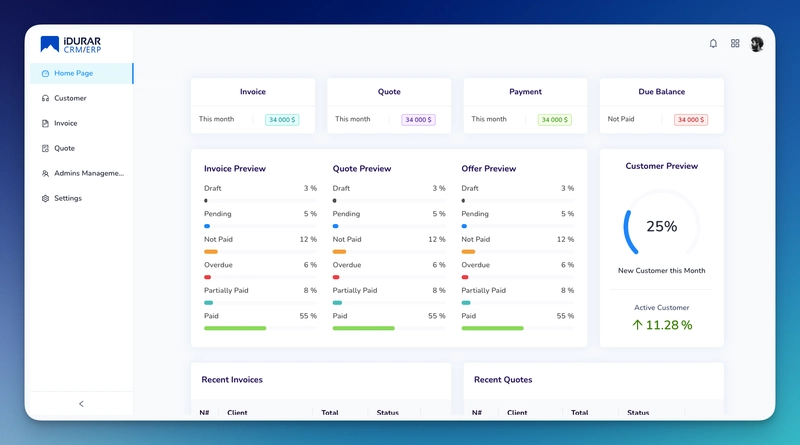Viewport: 800px width, 445px height.
Task: Click the Invoice document icon in sidebar
Action: (x=45, y=124)
